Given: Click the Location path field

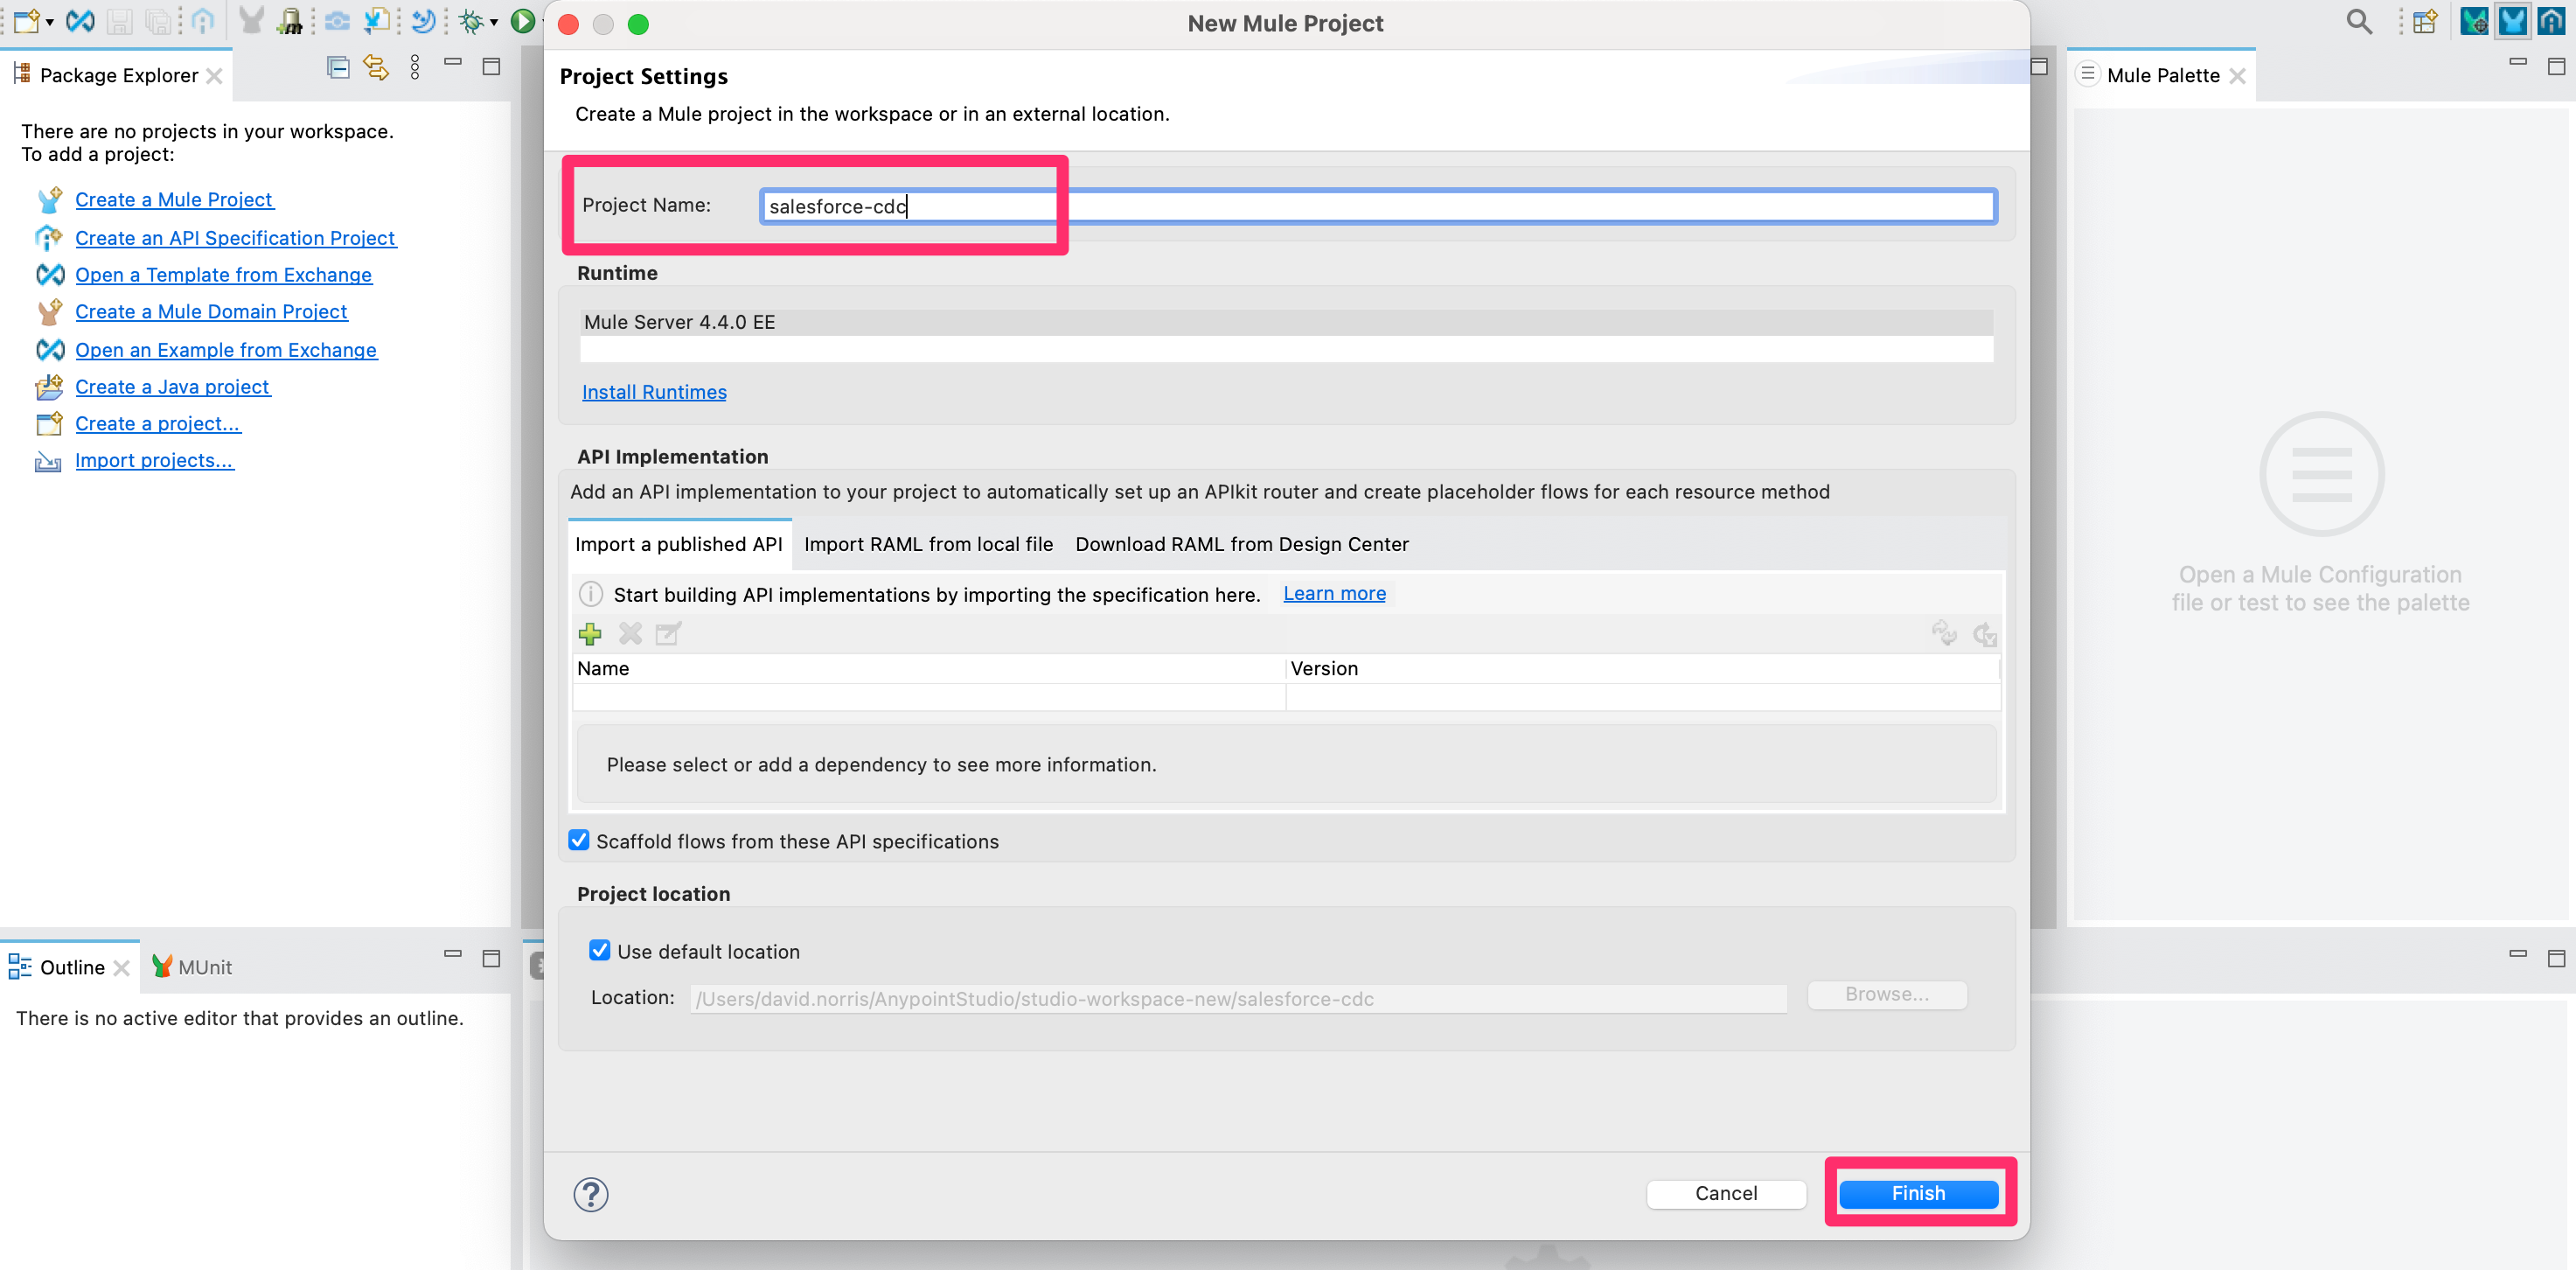Looking at the screenshot, I should pos(1238,998).
